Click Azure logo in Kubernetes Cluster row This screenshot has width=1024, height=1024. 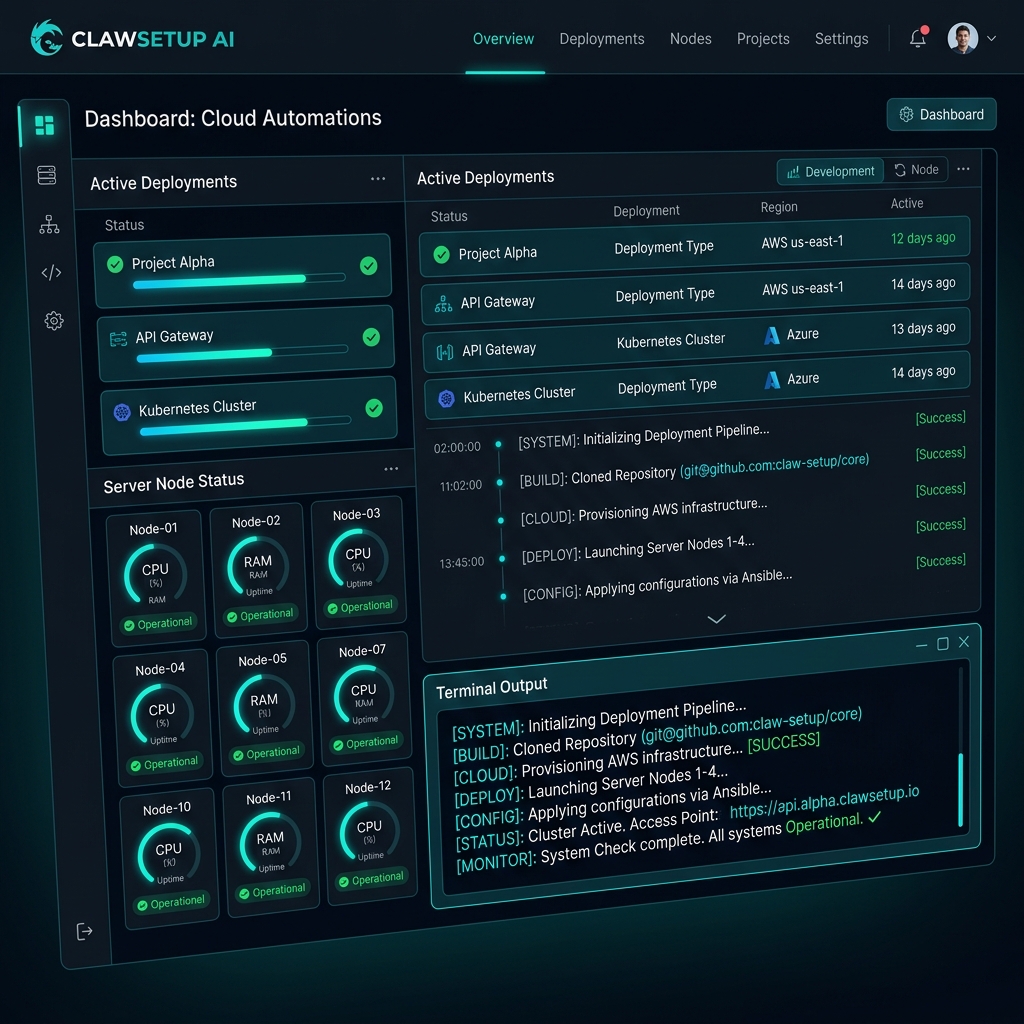click(x=773, y=380)
